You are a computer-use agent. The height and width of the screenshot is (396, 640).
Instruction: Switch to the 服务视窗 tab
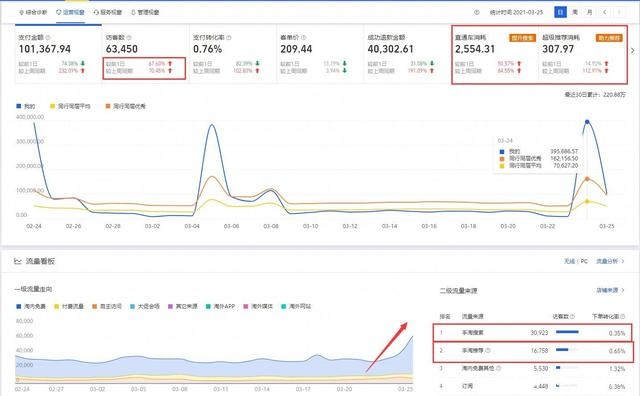[x=108, y=12]
